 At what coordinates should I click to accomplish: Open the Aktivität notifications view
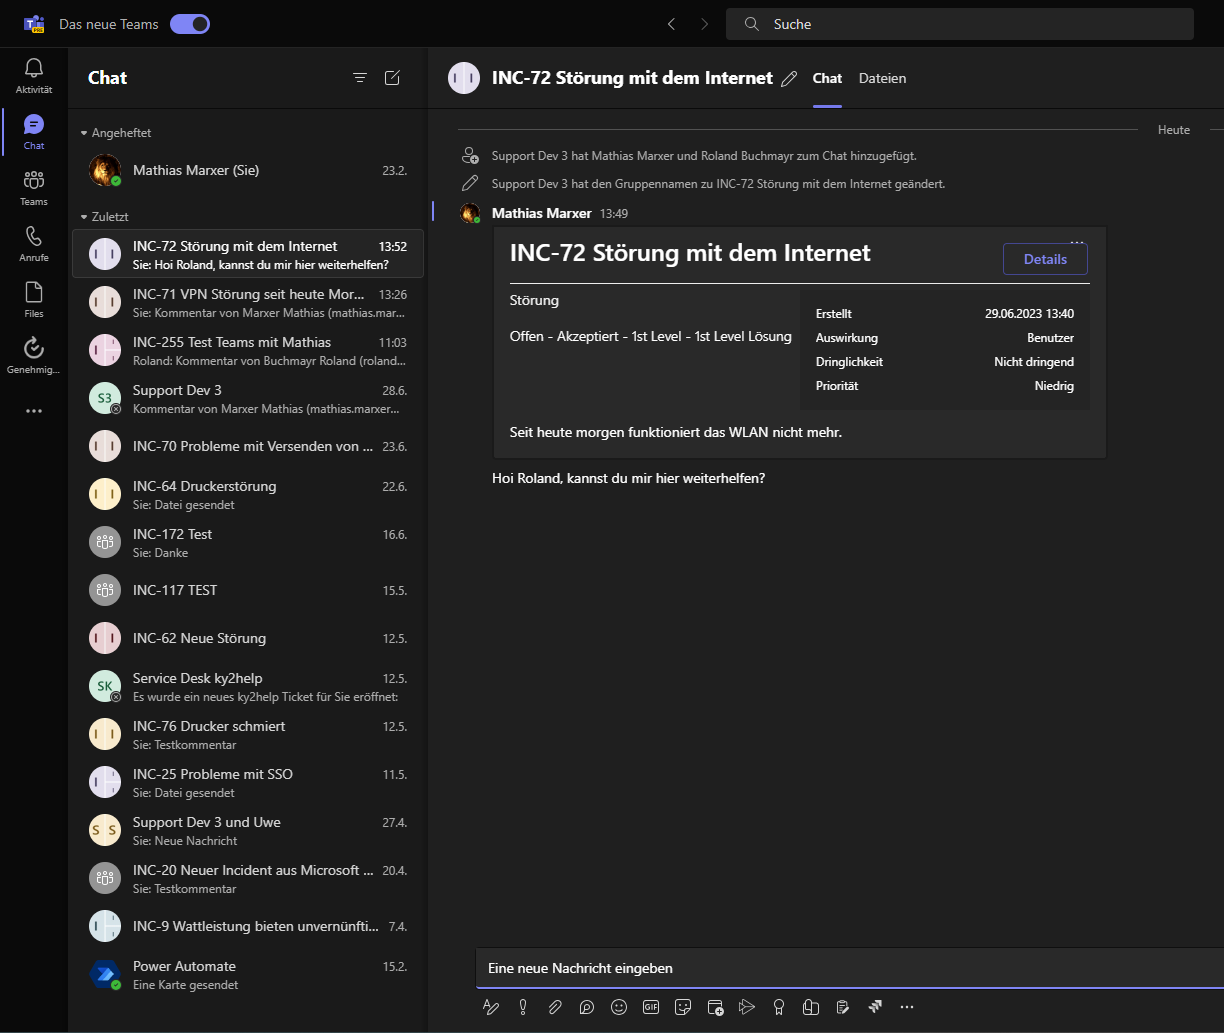[x=33, y=76]
